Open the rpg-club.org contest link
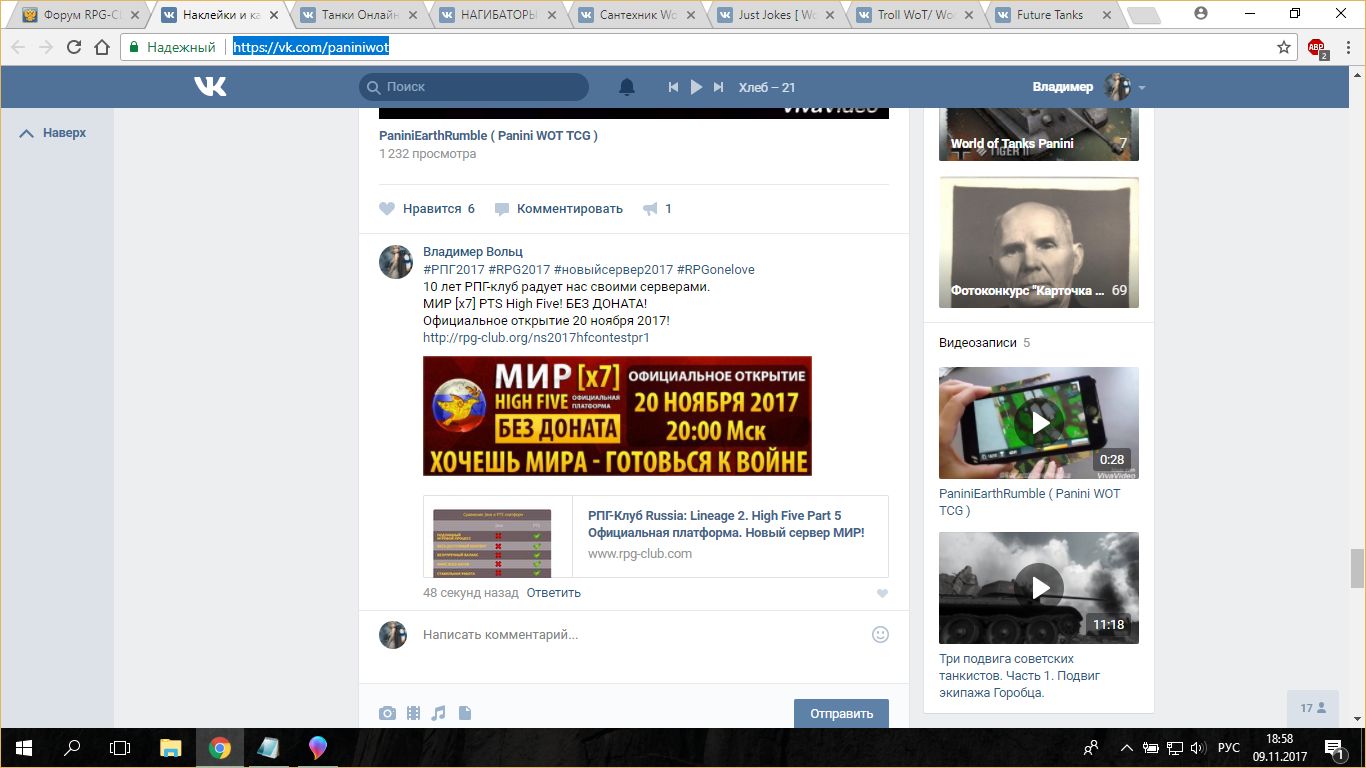 (x=536, y=338)
